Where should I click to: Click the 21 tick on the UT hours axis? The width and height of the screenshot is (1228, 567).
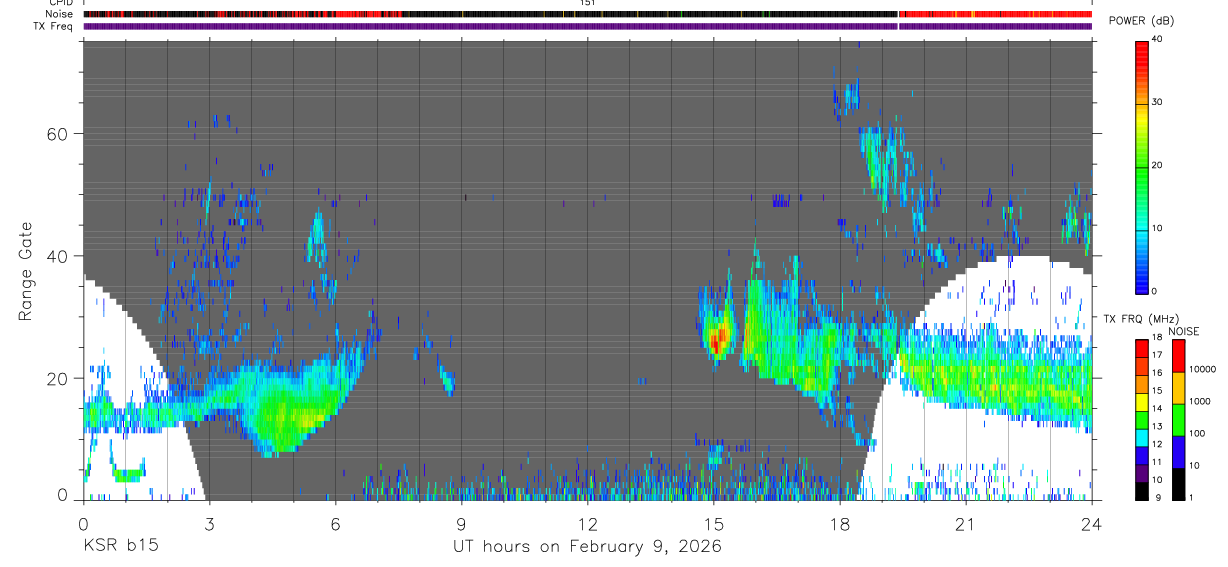click(965, 524)
